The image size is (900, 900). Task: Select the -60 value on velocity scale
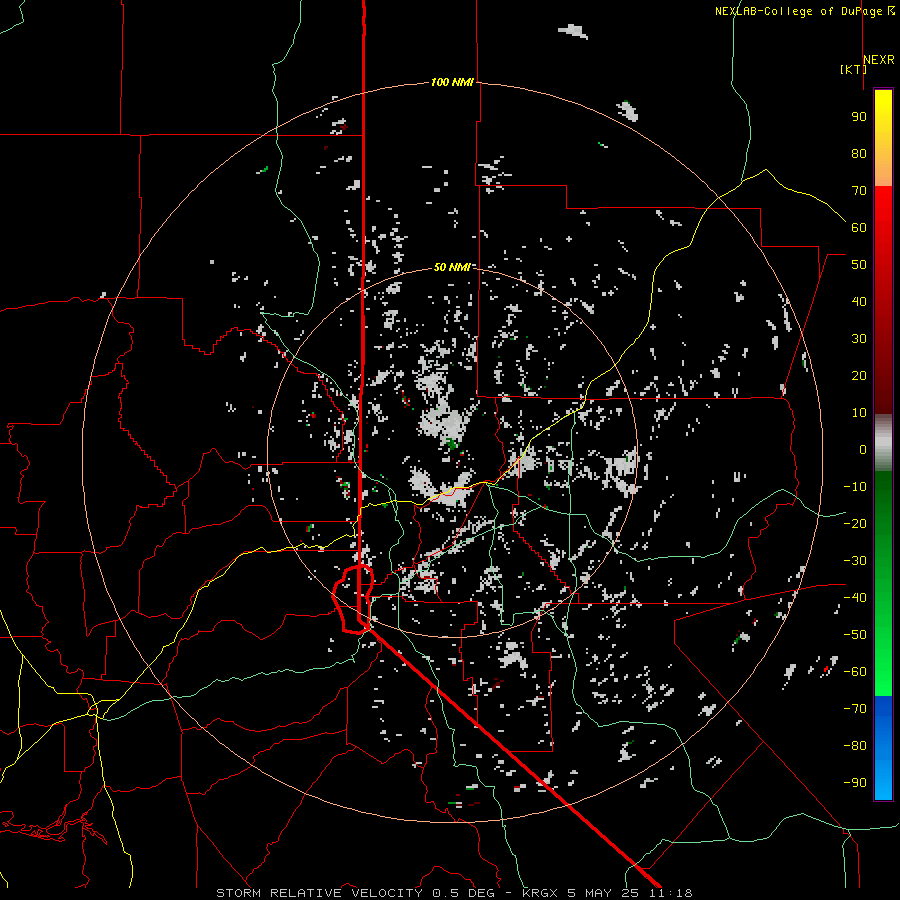(x=855, y=672)
